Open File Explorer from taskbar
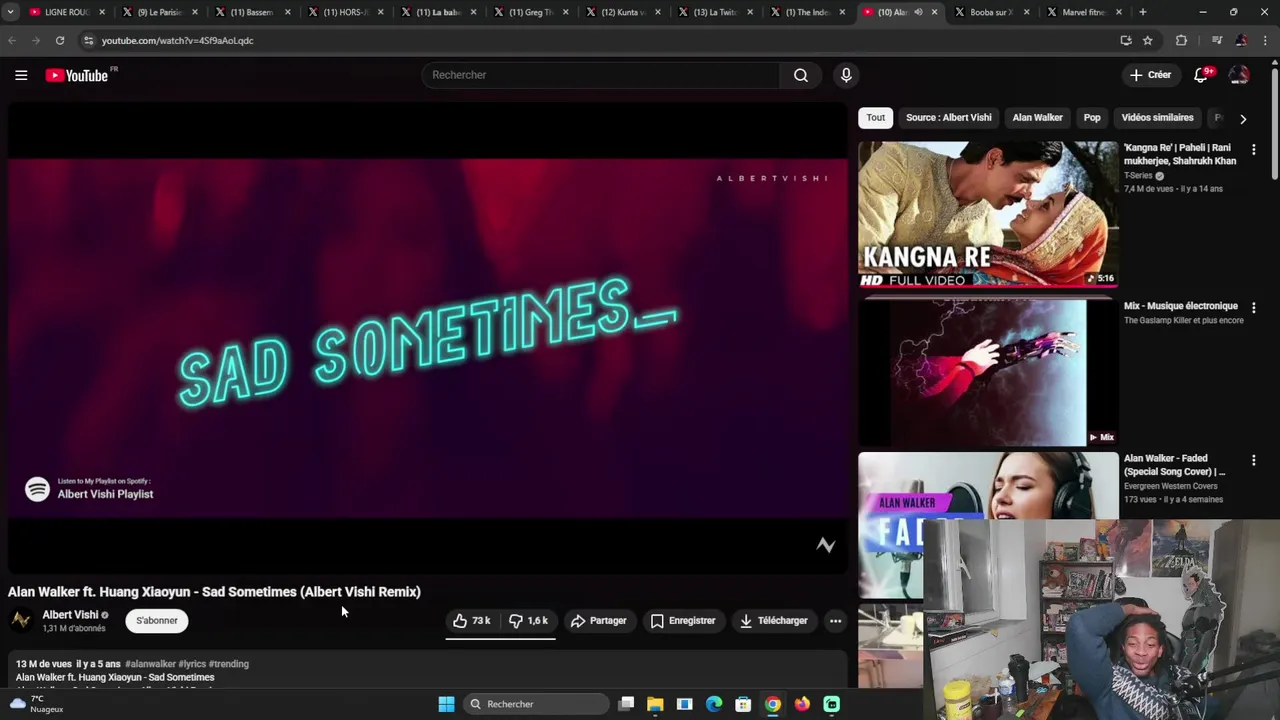 655,704
